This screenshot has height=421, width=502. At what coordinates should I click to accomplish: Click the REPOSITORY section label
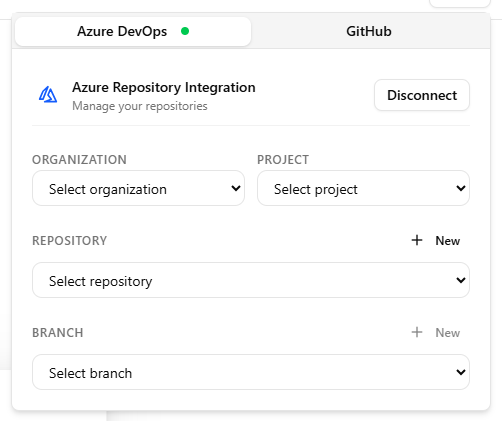click(x=70, y=241)
